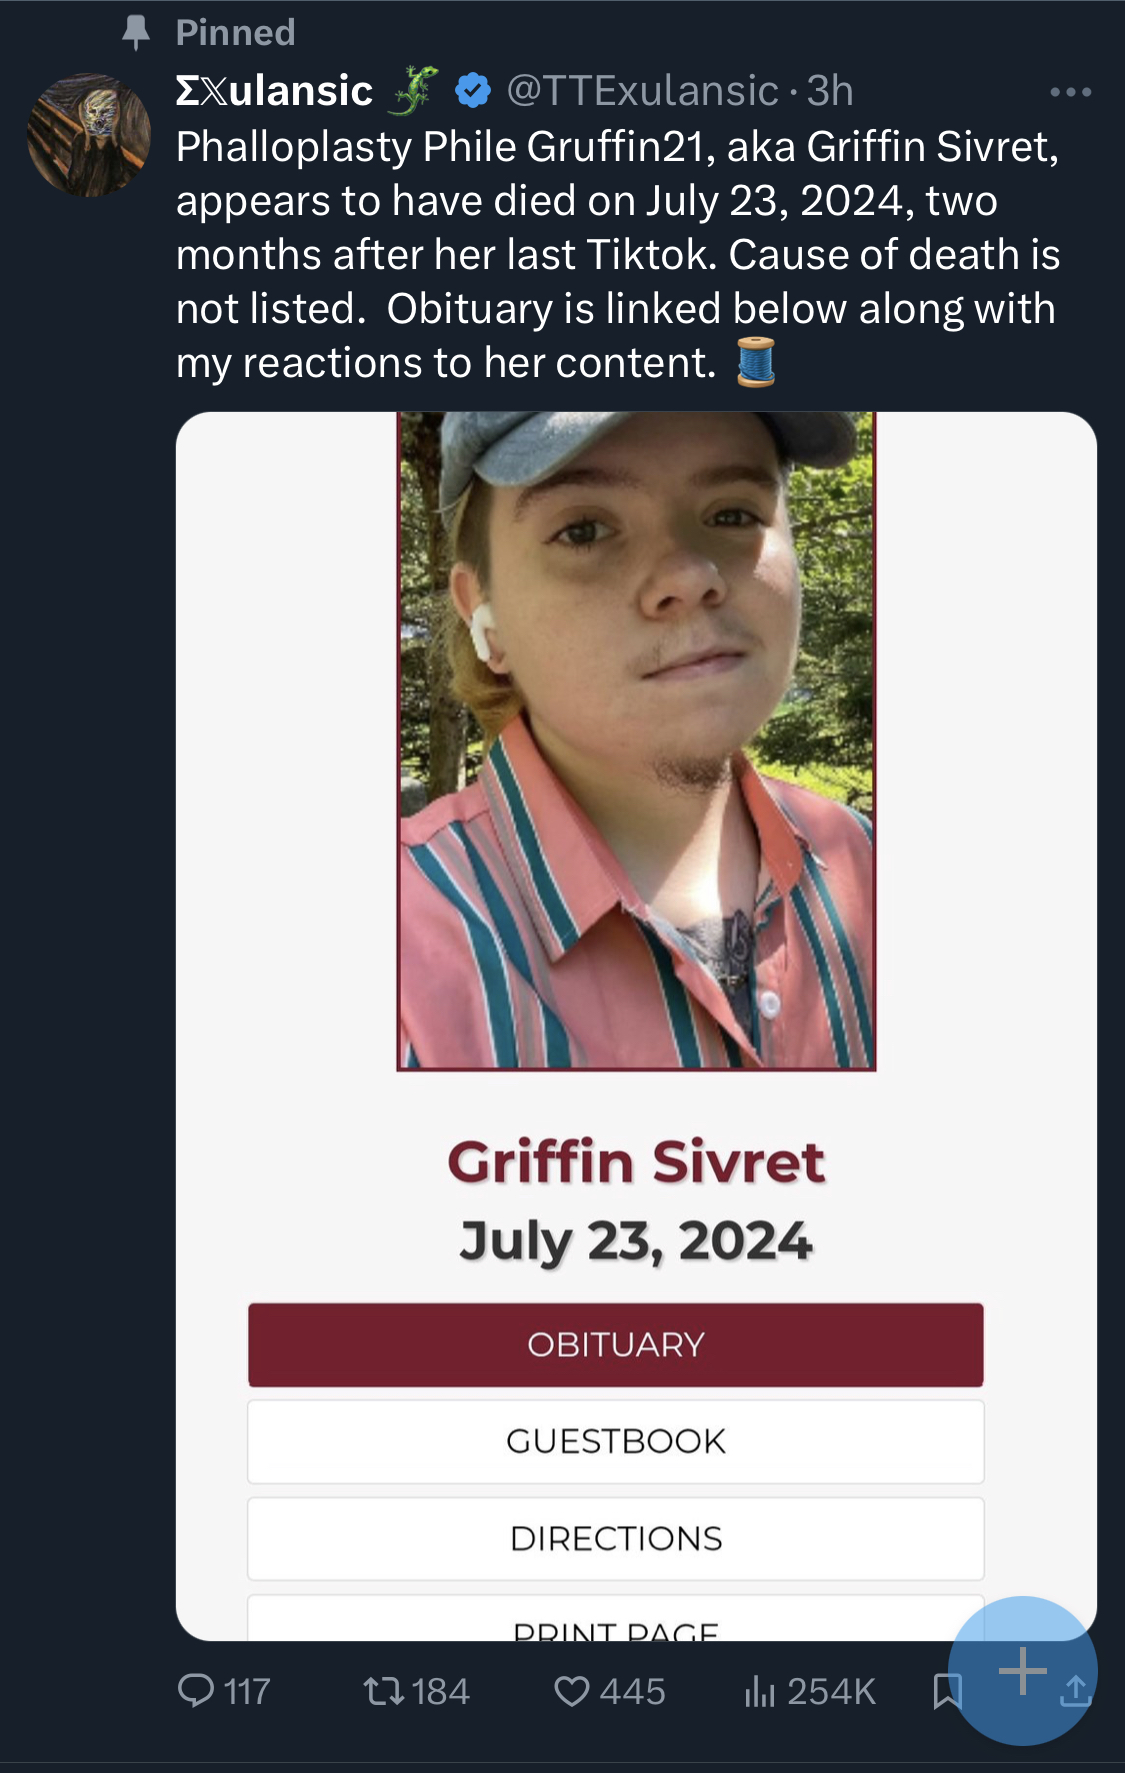
Task: Click the PRINT PAGE button
Action: click(616, 1618)
